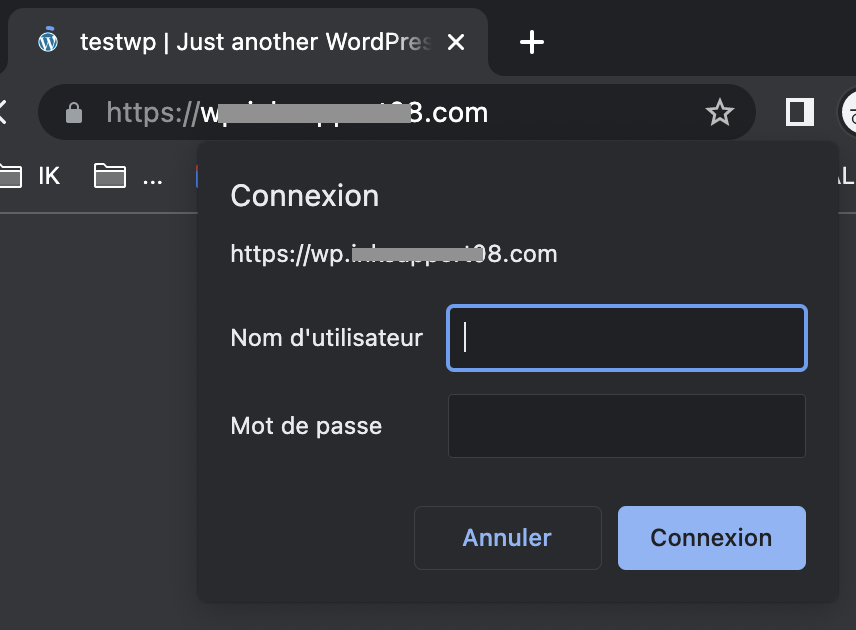Viewport: 856px width, 630px height.
Task: Cancel the login with Annuler
Action: (x=508, y=538)
